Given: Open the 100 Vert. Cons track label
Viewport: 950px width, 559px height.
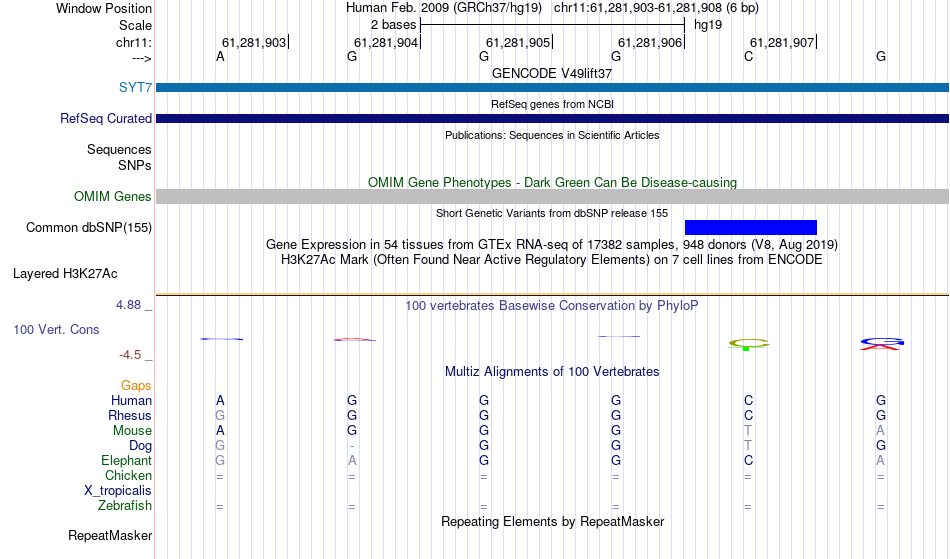Looking at the screenshot, I should coord(56,329).
